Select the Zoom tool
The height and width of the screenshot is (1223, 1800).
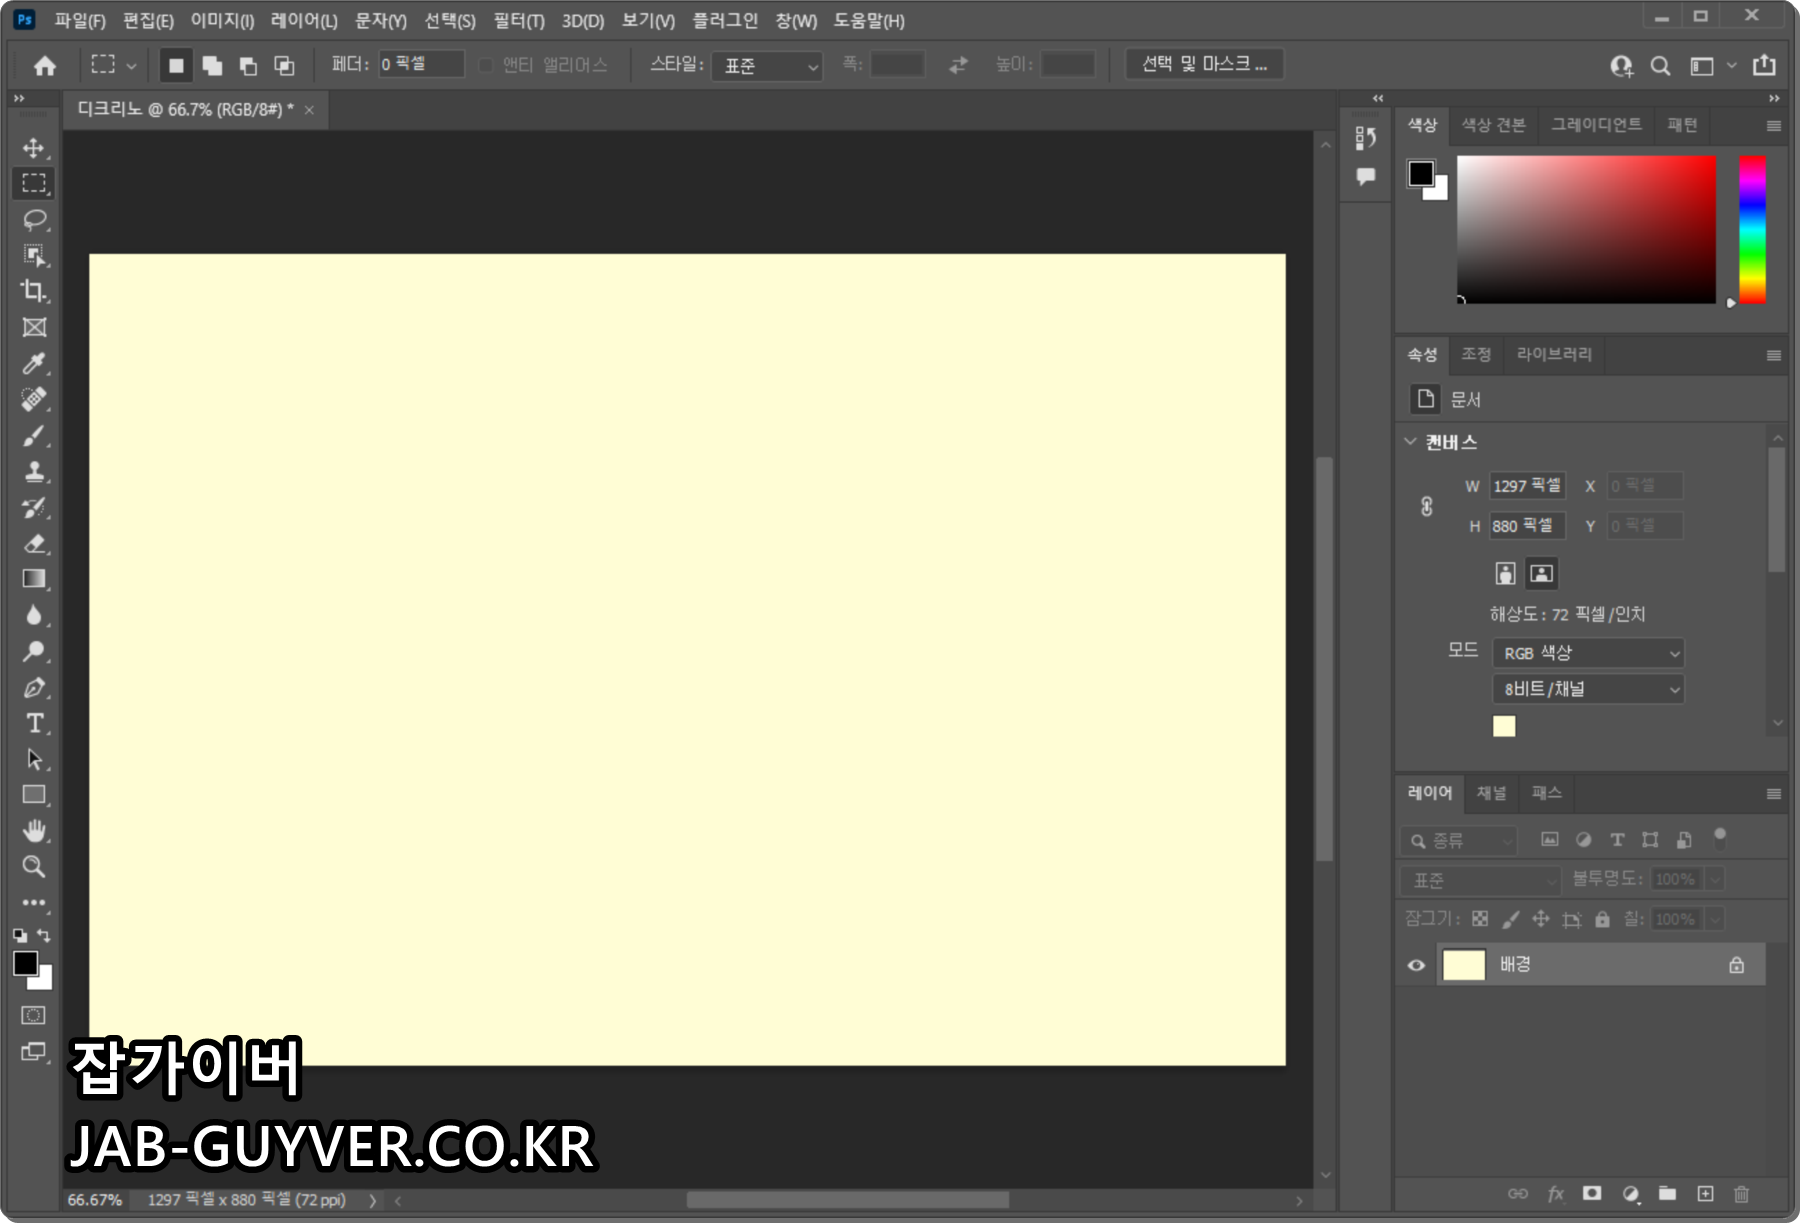click(34, 867)
